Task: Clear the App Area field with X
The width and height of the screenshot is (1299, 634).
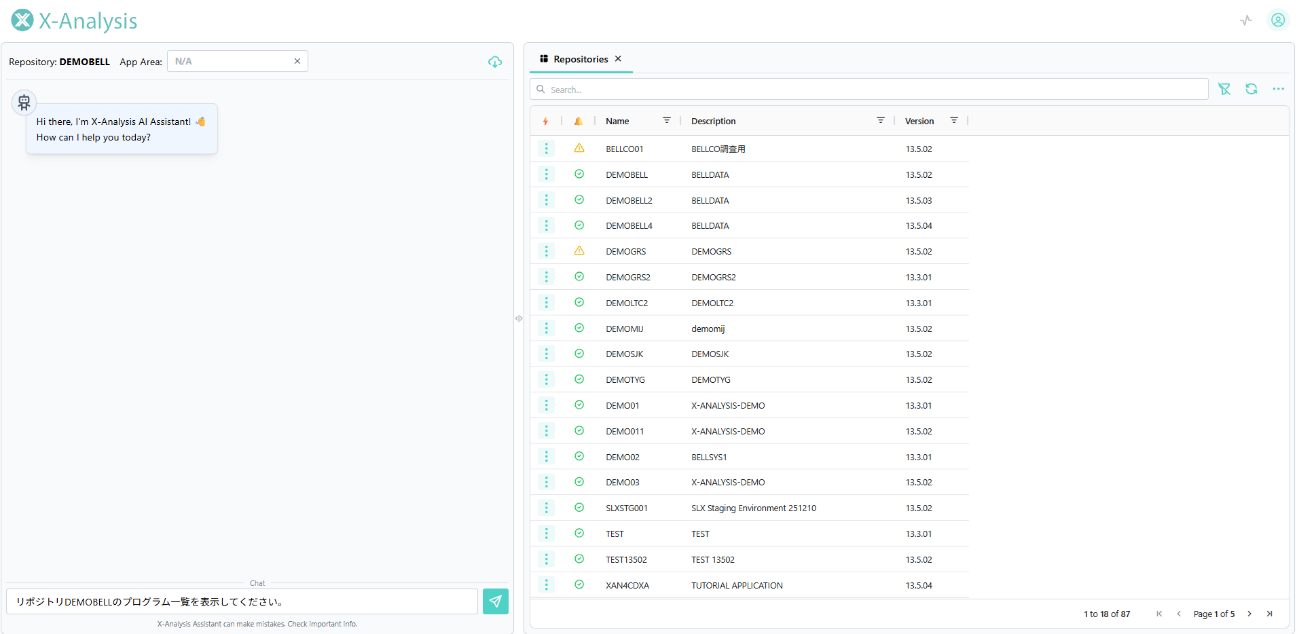Action: click(x=297, y=61)
